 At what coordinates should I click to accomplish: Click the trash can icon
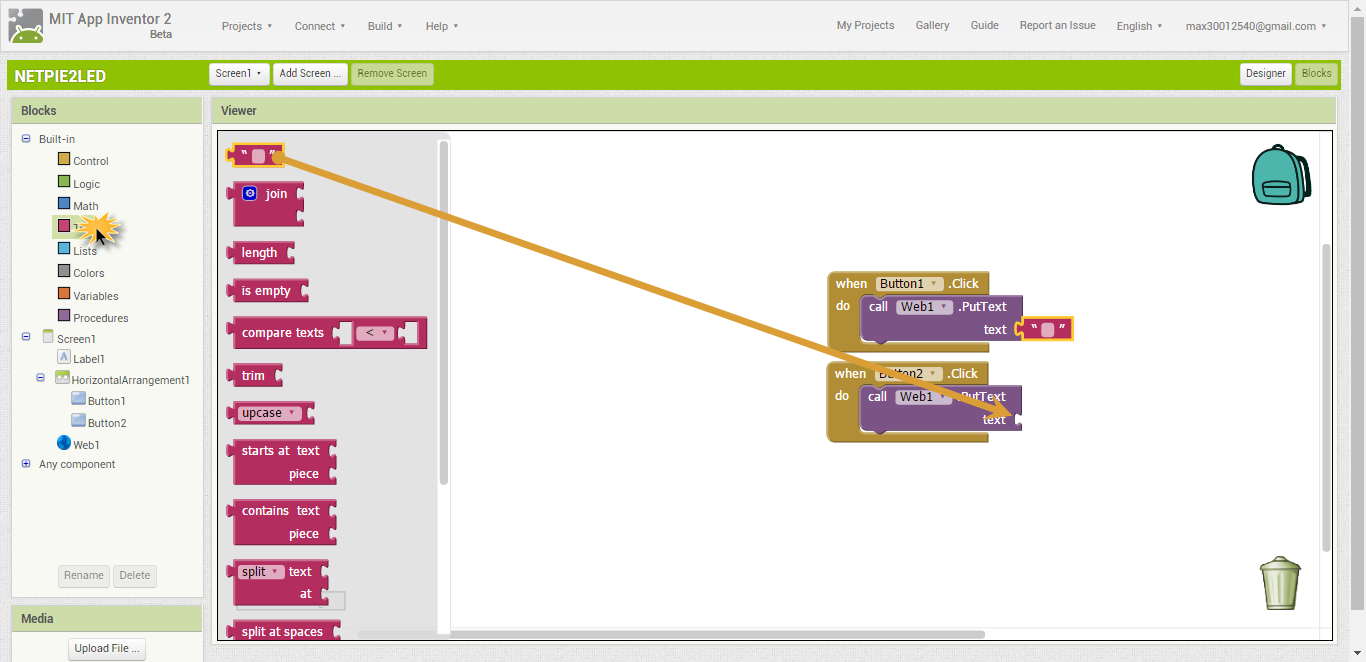coord(1280,584)
